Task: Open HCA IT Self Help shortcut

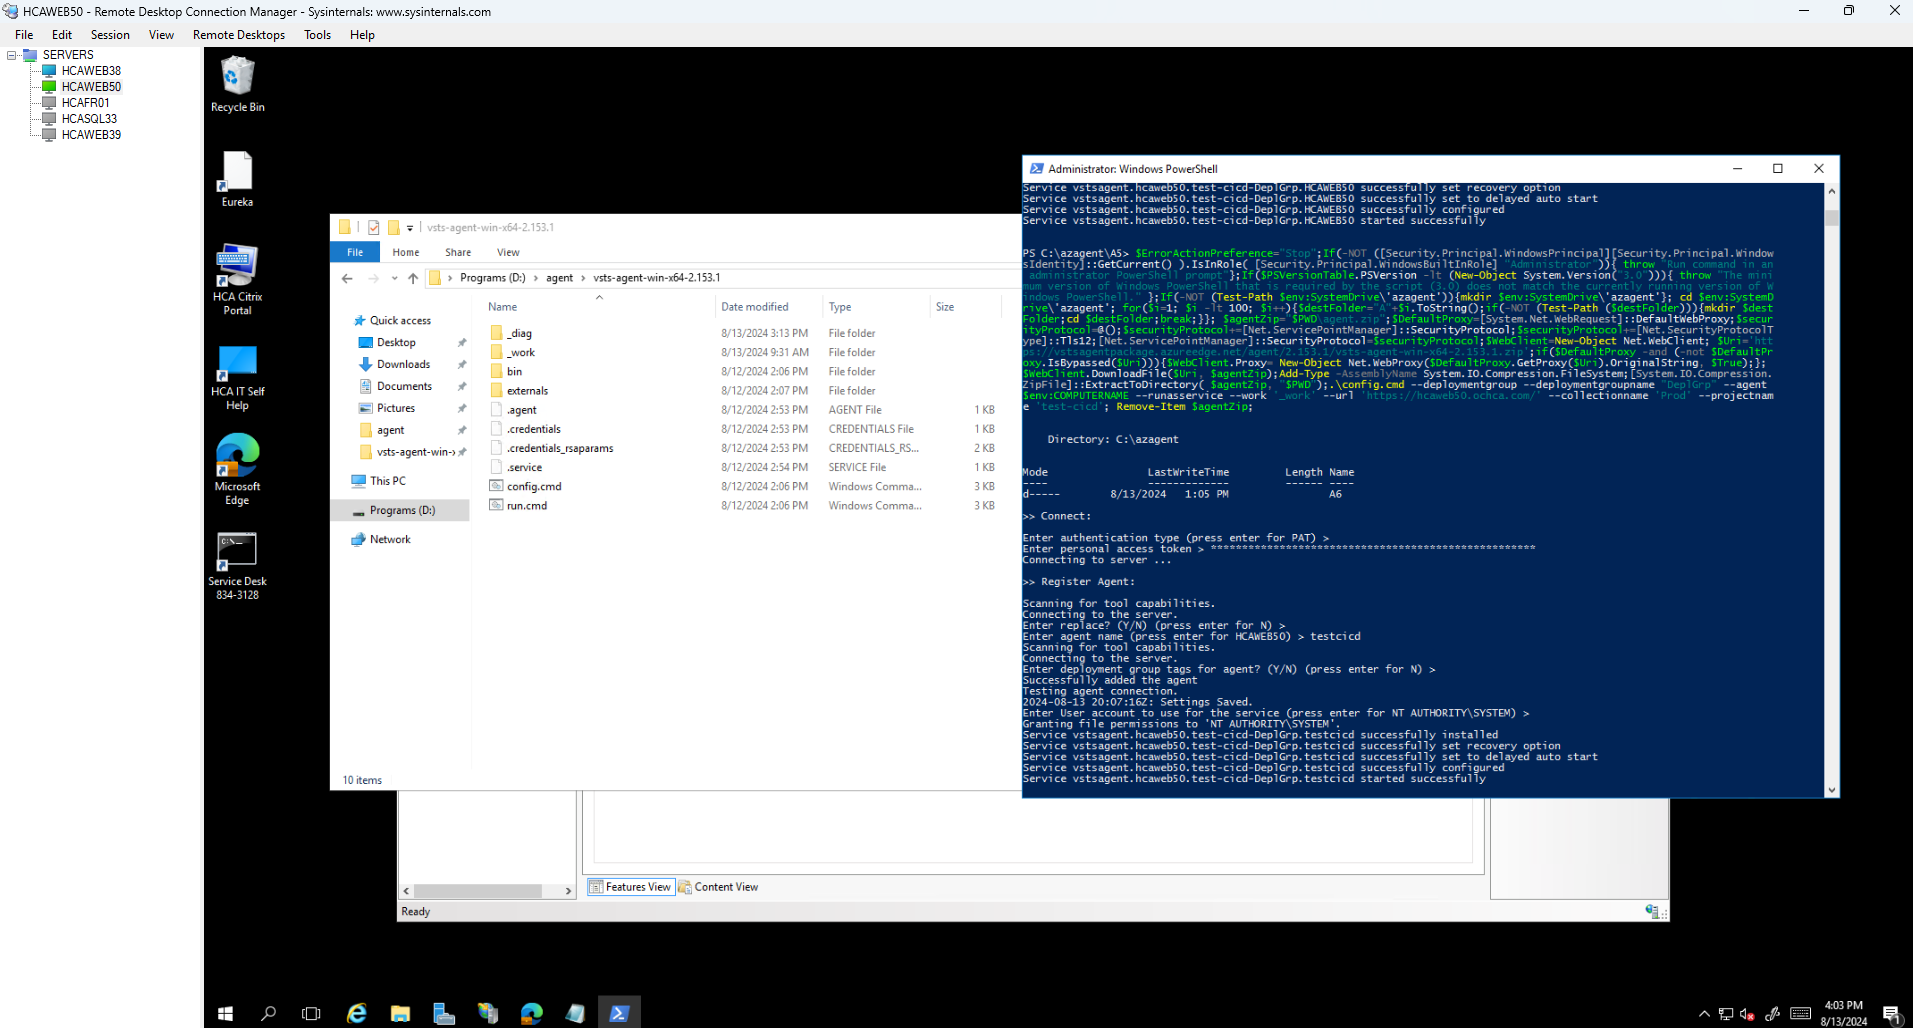Action: pos(237,377)
